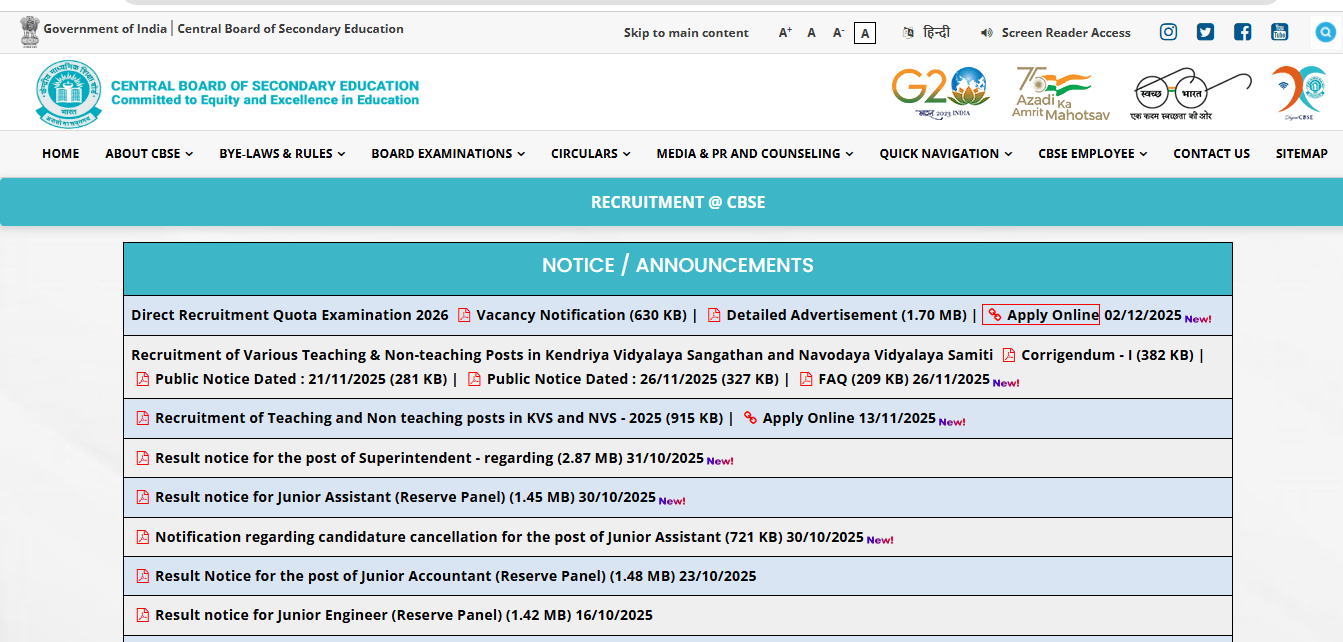Select the CBSE emblem logo
This screenshot has height=642, width=1343.
pyautogui.click(x=67, y=93)
